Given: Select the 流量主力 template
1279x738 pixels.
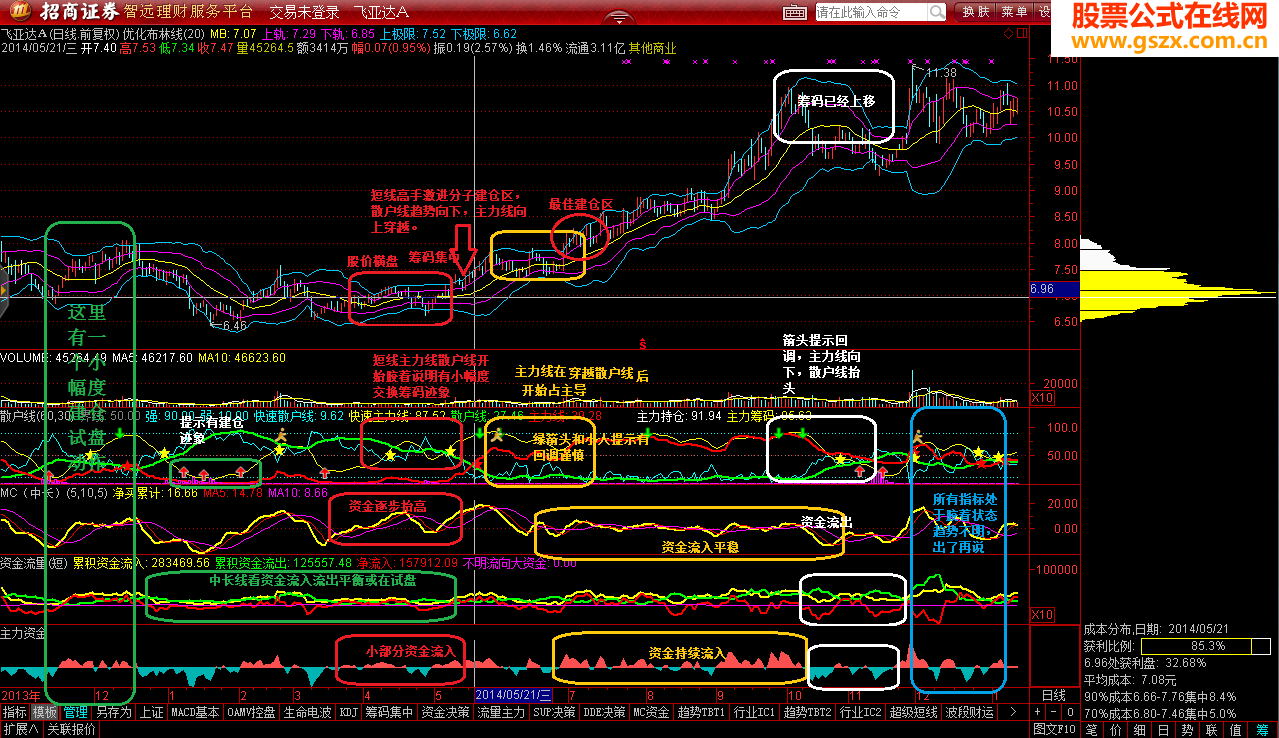Looking at the screenshot, I should [x=501, y=712].
